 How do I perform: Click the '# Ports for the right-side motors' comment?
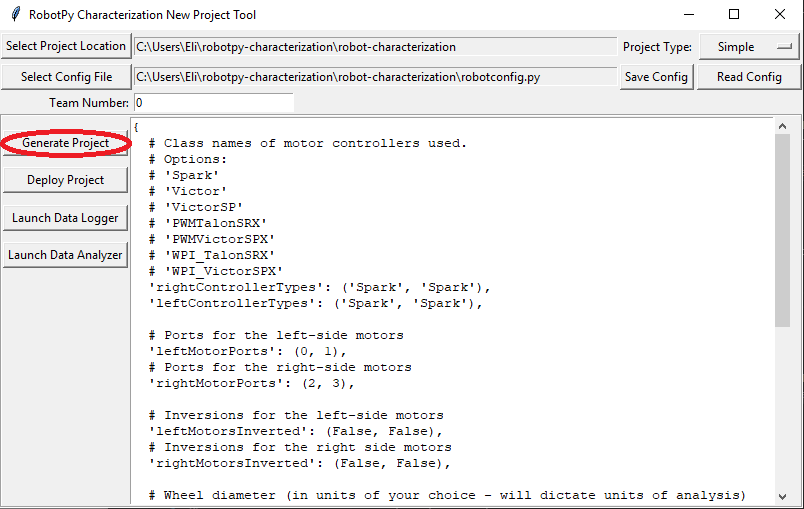coord(280,368)
